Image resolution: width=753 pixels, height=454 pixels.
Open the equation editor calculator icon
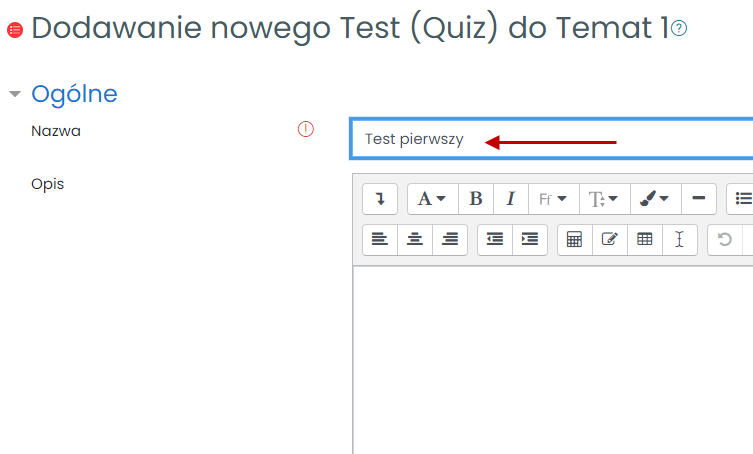pyautogui.click(x=575, y=240)
